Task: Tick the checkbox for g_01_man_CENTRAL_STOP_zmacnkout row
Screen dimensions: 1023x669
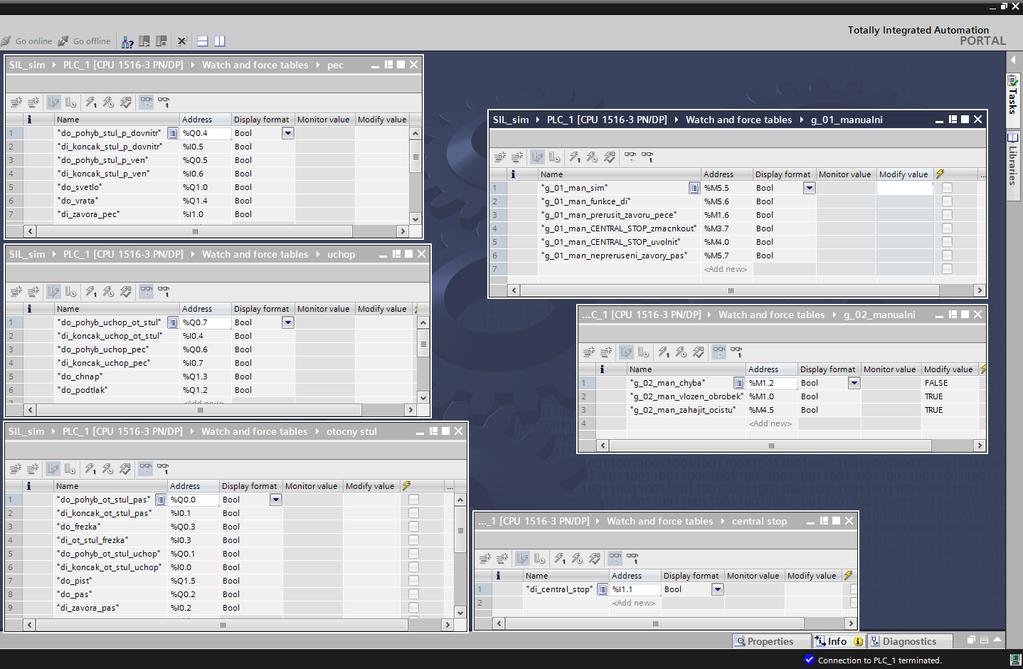Action: tap(947, 229)
